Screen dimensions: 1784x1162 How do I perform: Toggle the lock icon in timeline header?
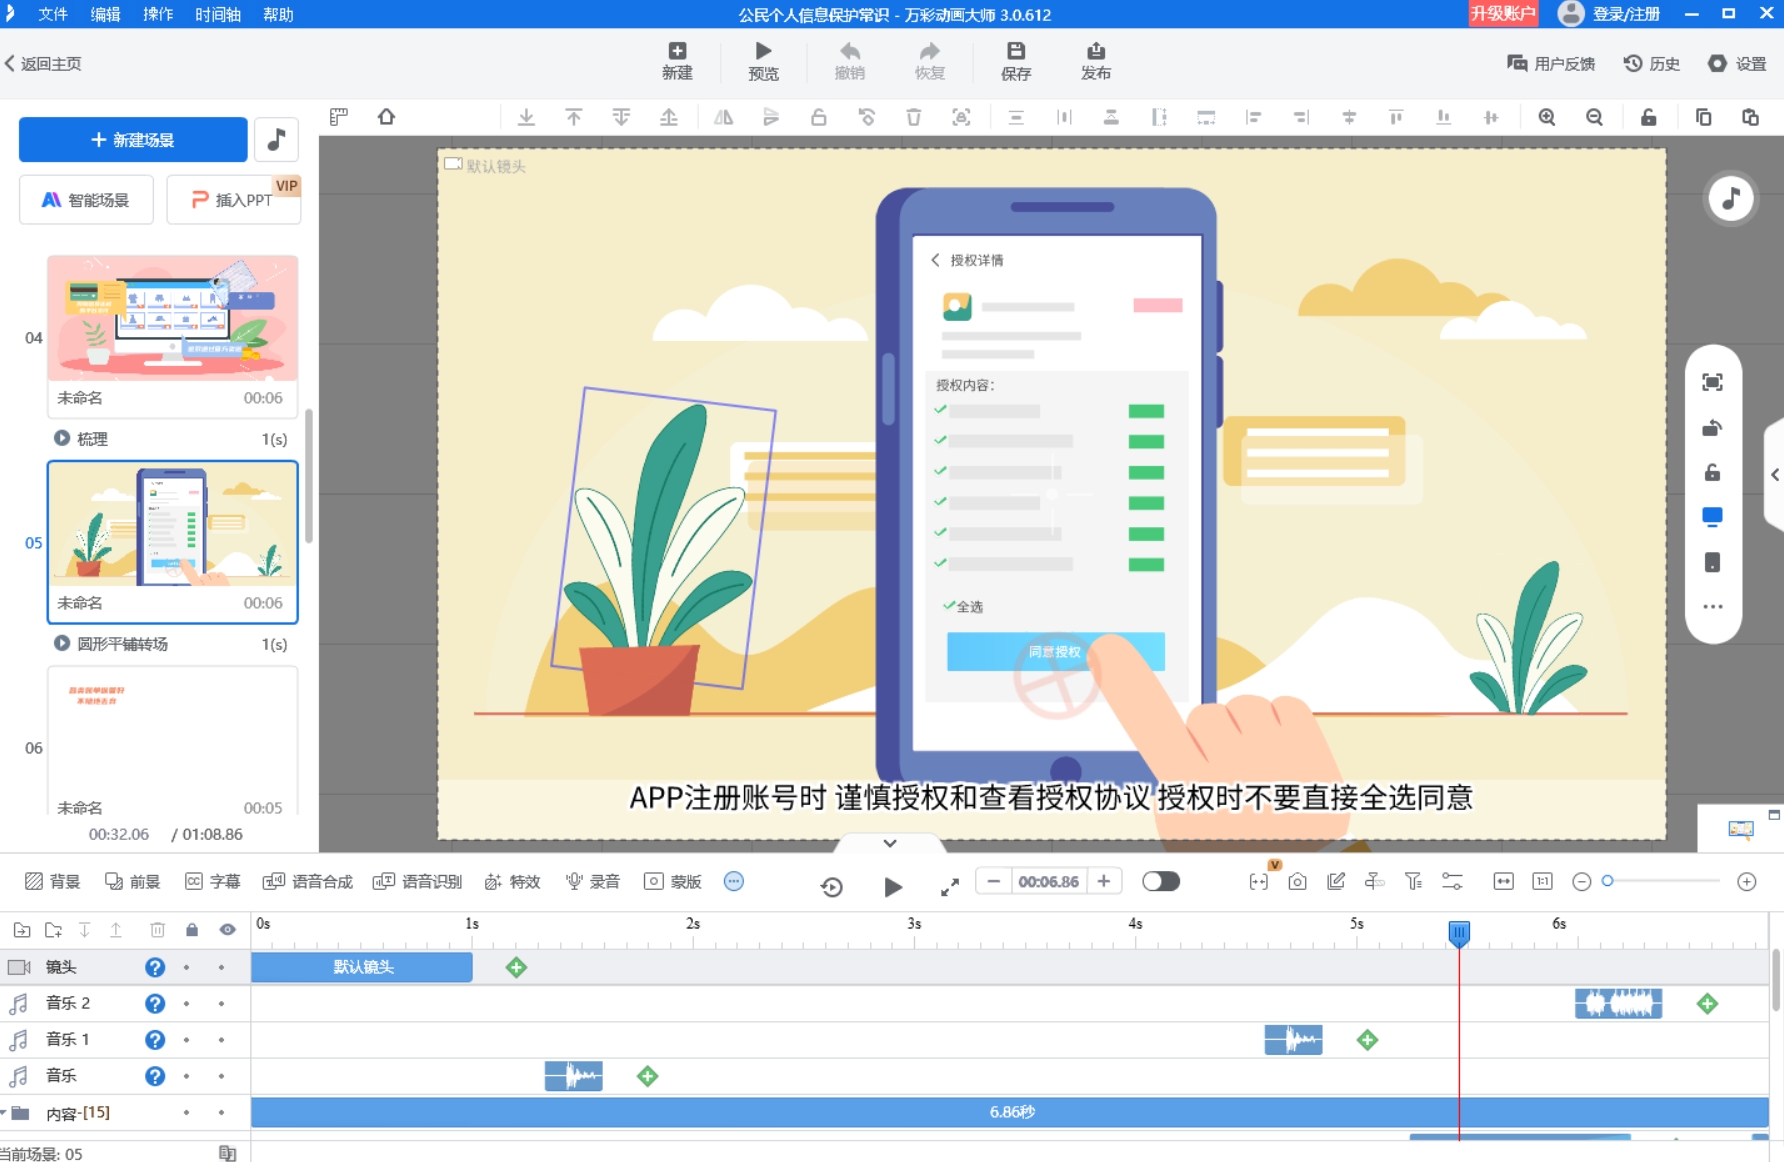192,930
